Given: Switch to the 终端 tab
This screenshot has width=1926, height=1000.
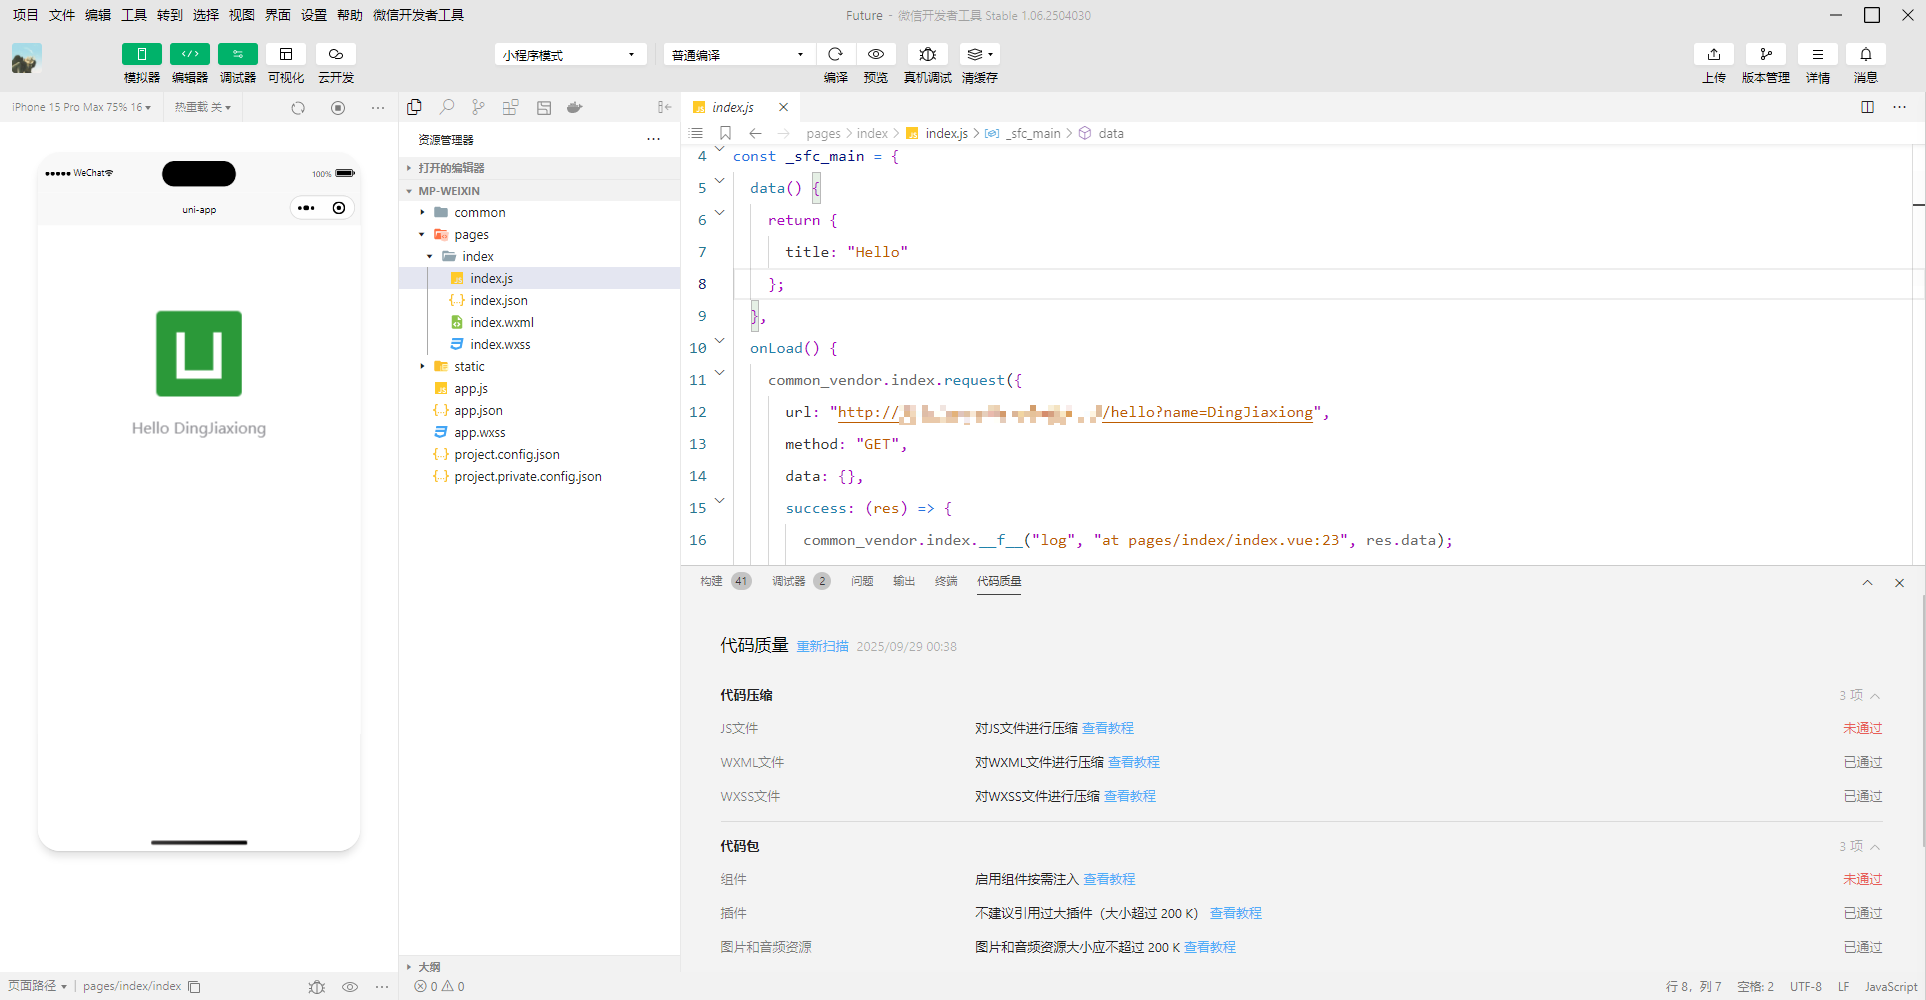Looking at the screenshot, I should click(946, 581).
